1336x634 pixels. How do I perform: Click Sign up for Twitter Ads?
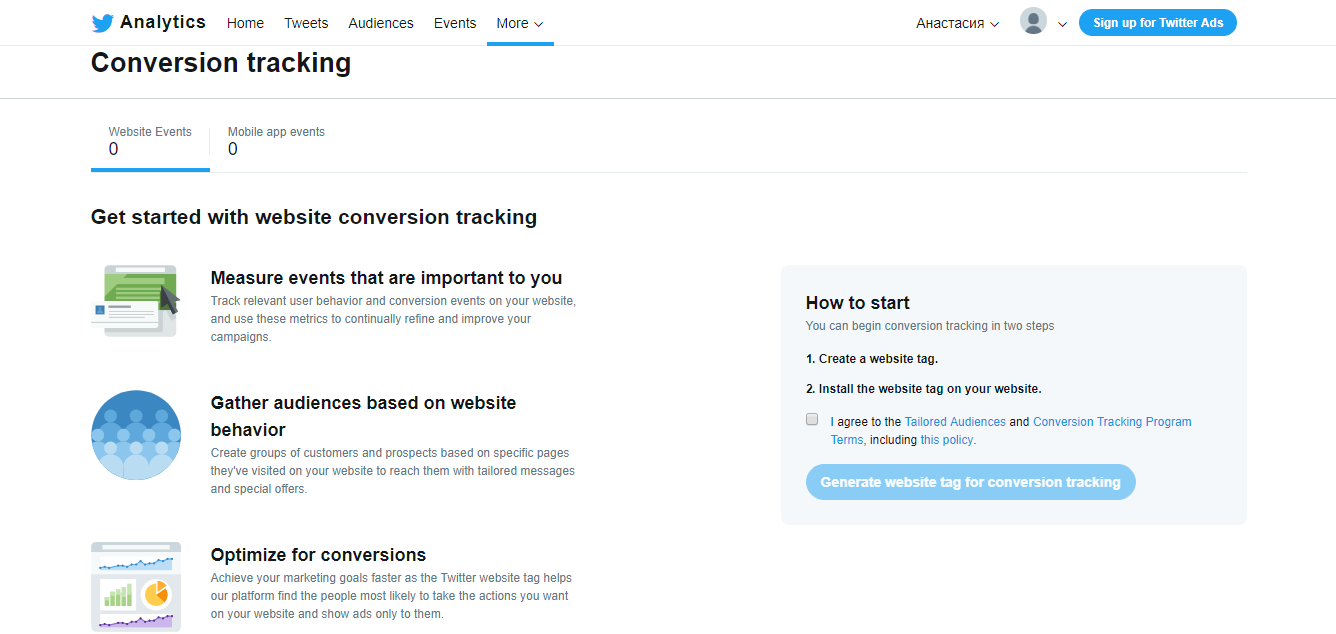point(1157,21)
